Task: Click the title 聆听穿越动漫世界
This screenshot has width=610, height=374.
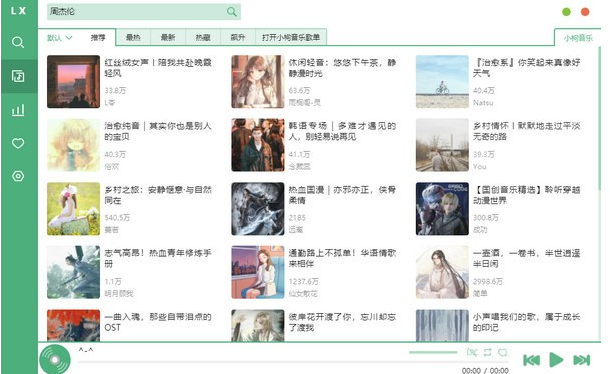Action: point(527,195)
